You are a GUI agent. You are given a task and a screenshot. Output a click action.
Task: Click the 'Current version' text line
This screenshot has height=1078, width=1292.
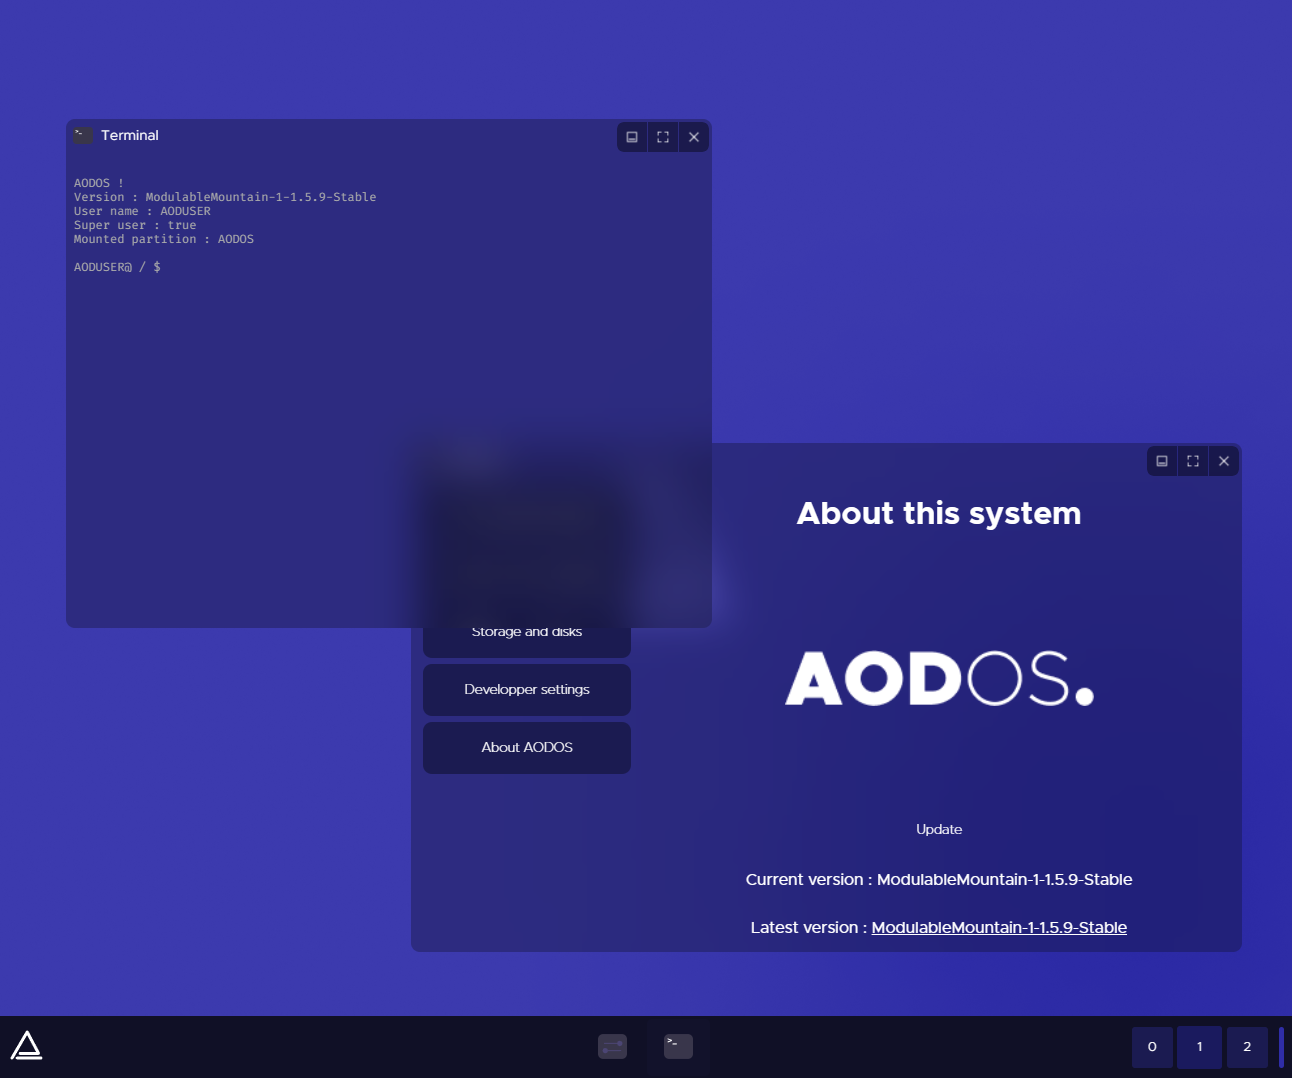(939, 880)
